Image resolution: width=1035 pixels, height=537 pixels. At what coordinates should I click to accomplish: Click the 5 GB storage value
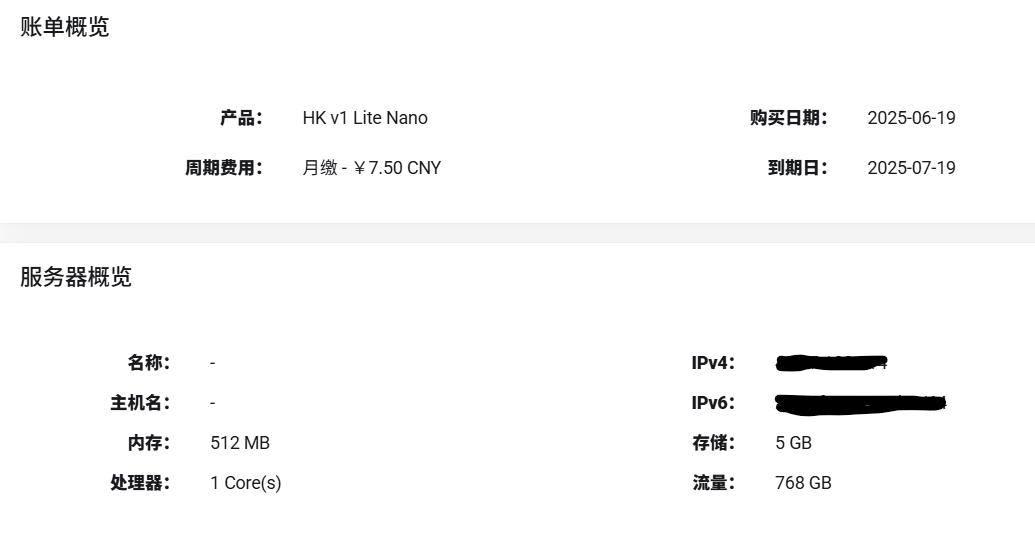pos(793,443)
